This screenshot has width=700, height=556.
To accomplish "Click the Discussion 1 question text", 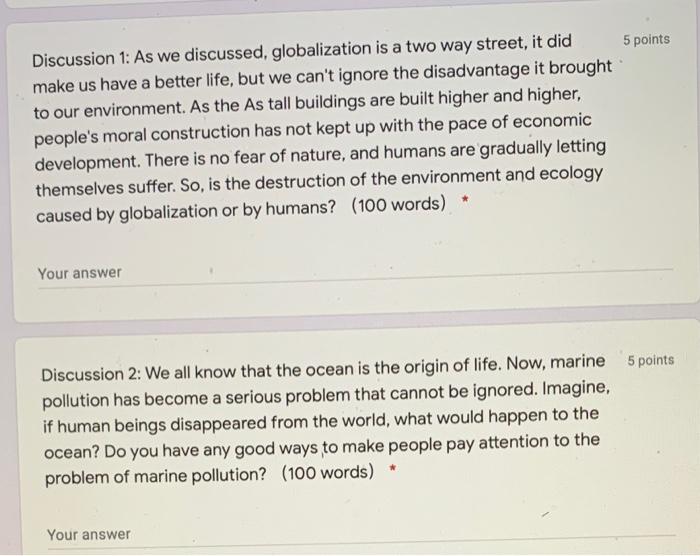I will pos(322,129).
